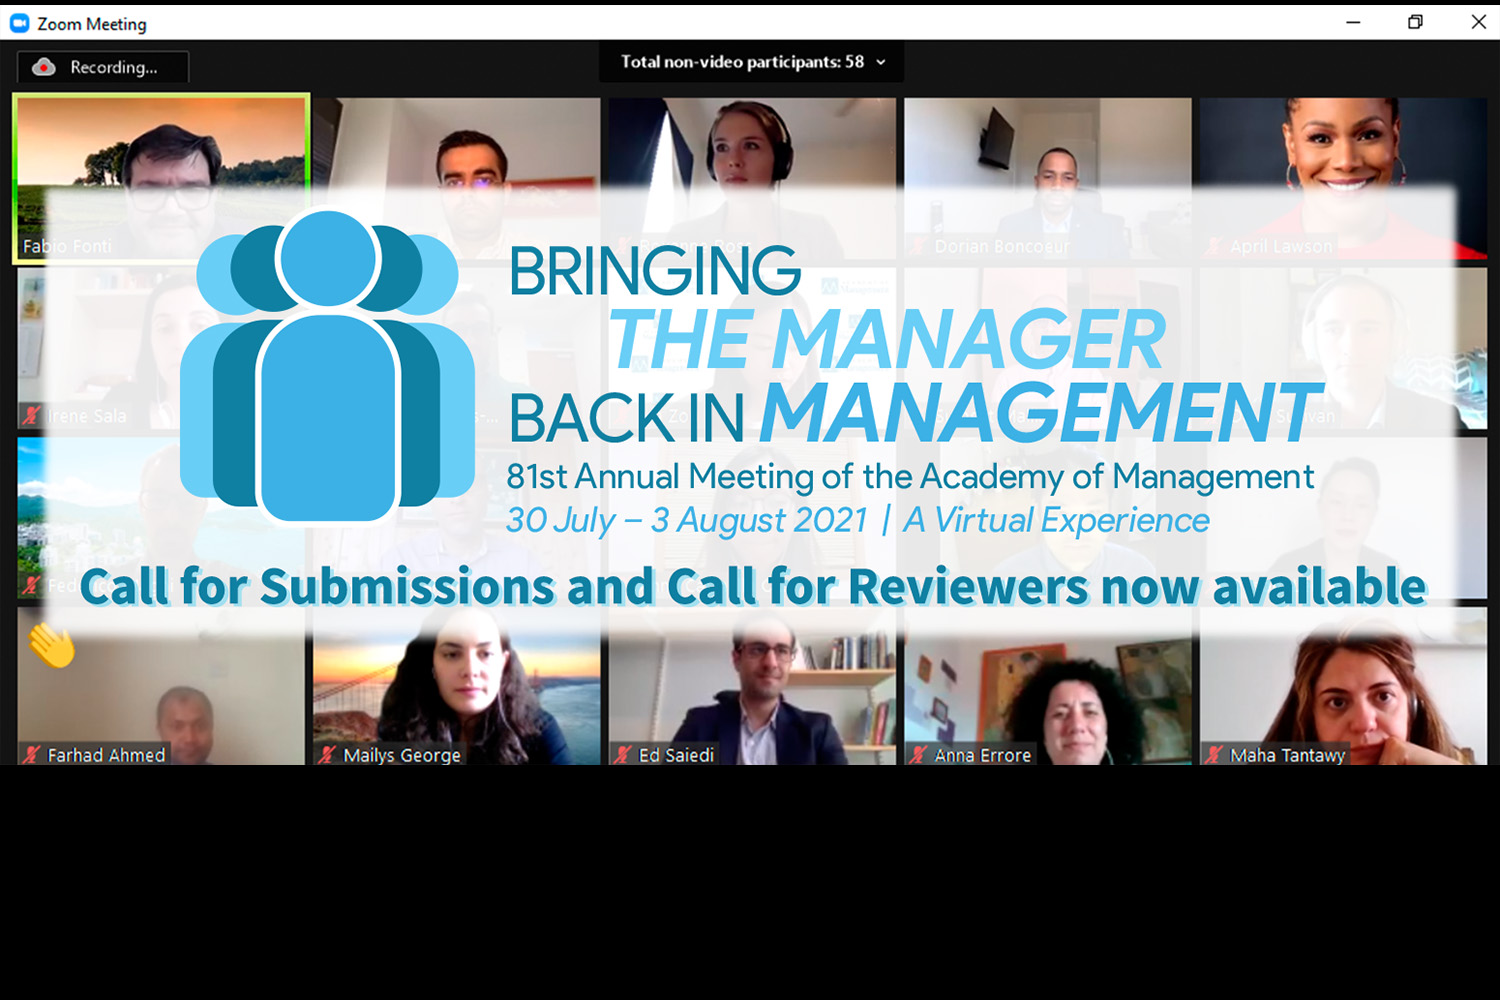Open the Total non-video participants dropdown

[x=752, y=62]
